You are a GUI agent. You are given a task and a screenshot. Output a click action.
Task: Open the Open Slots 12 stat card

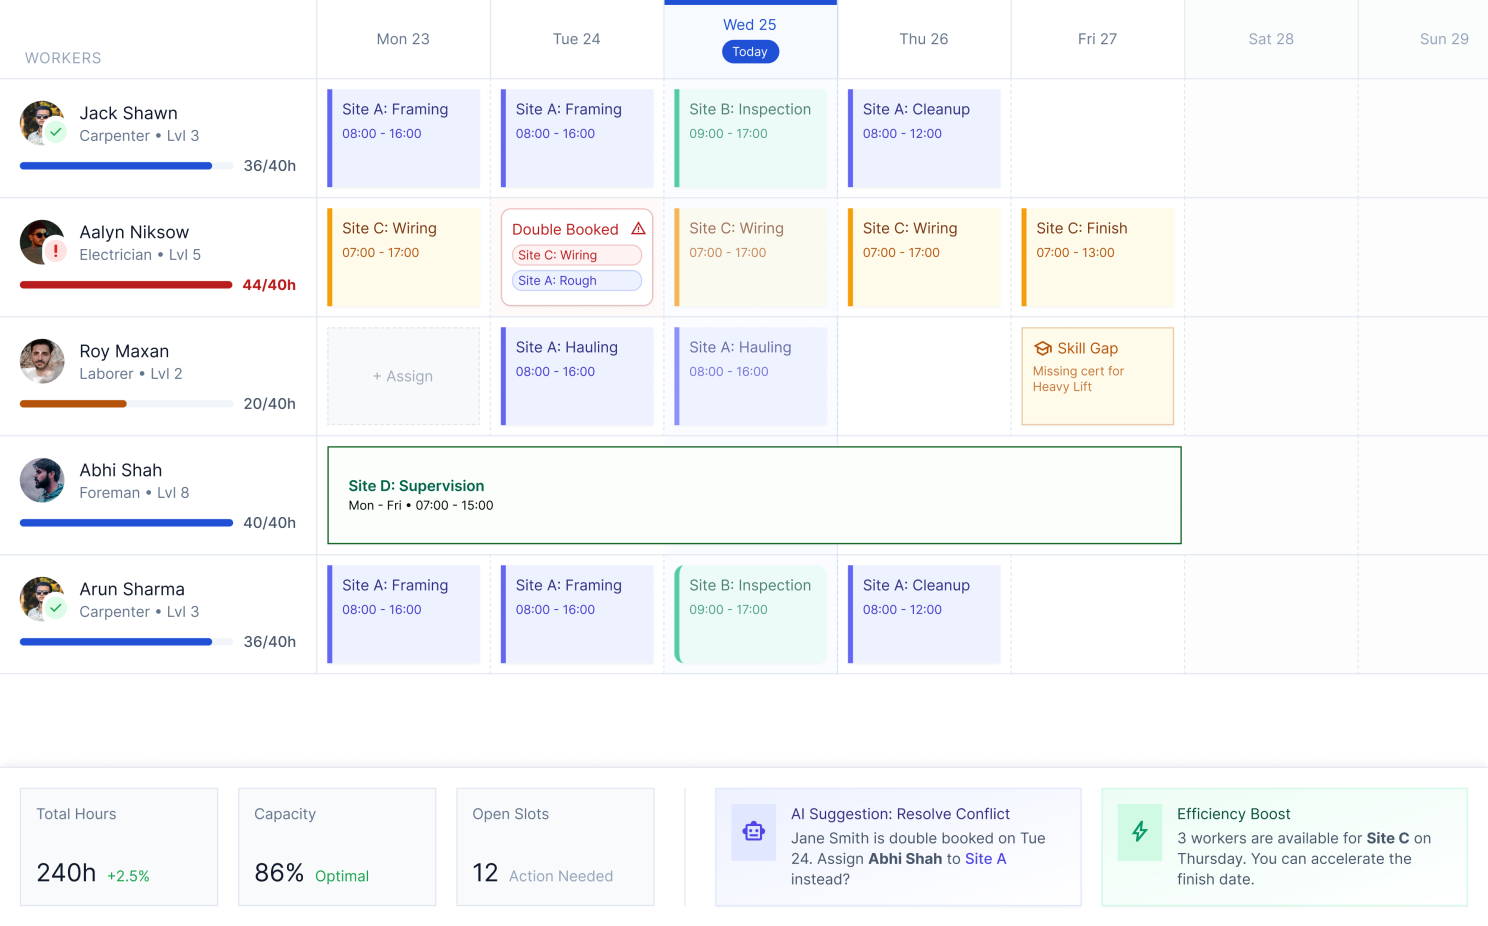coord(555,847)
